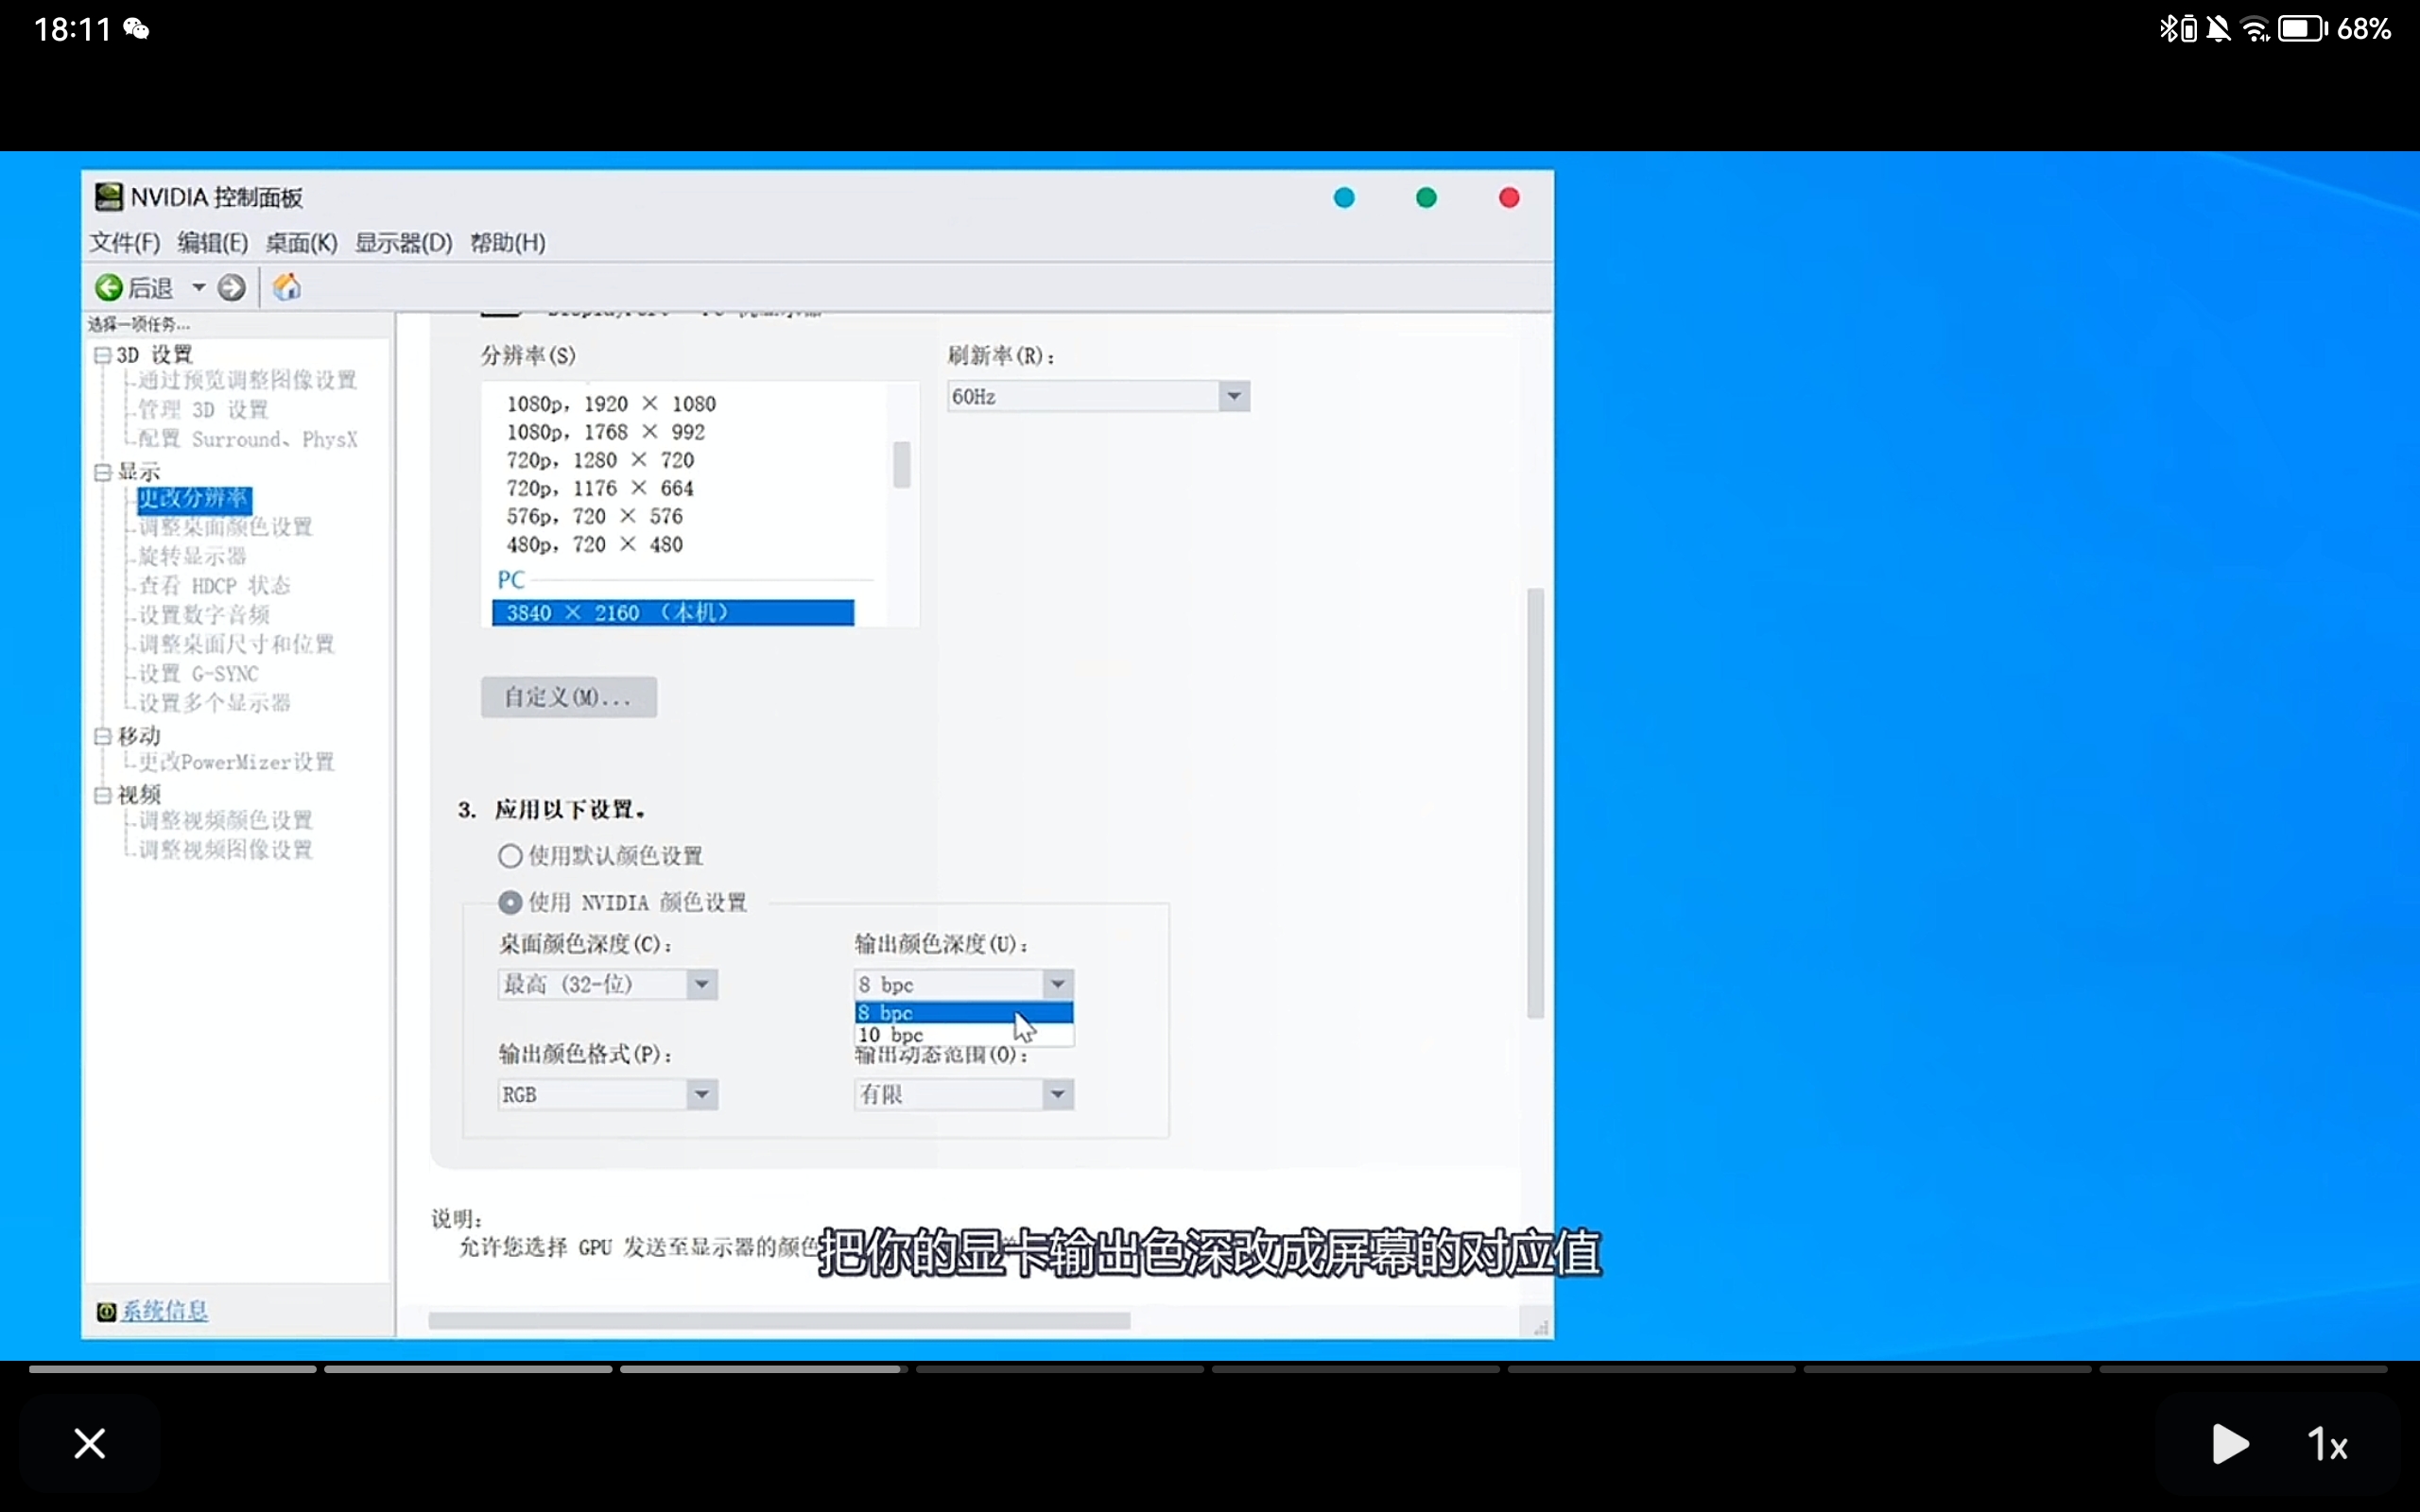2420x1512 pixels.
Task: Click the Forward arrow icon in toolbar
Action: tap(231, 288)
